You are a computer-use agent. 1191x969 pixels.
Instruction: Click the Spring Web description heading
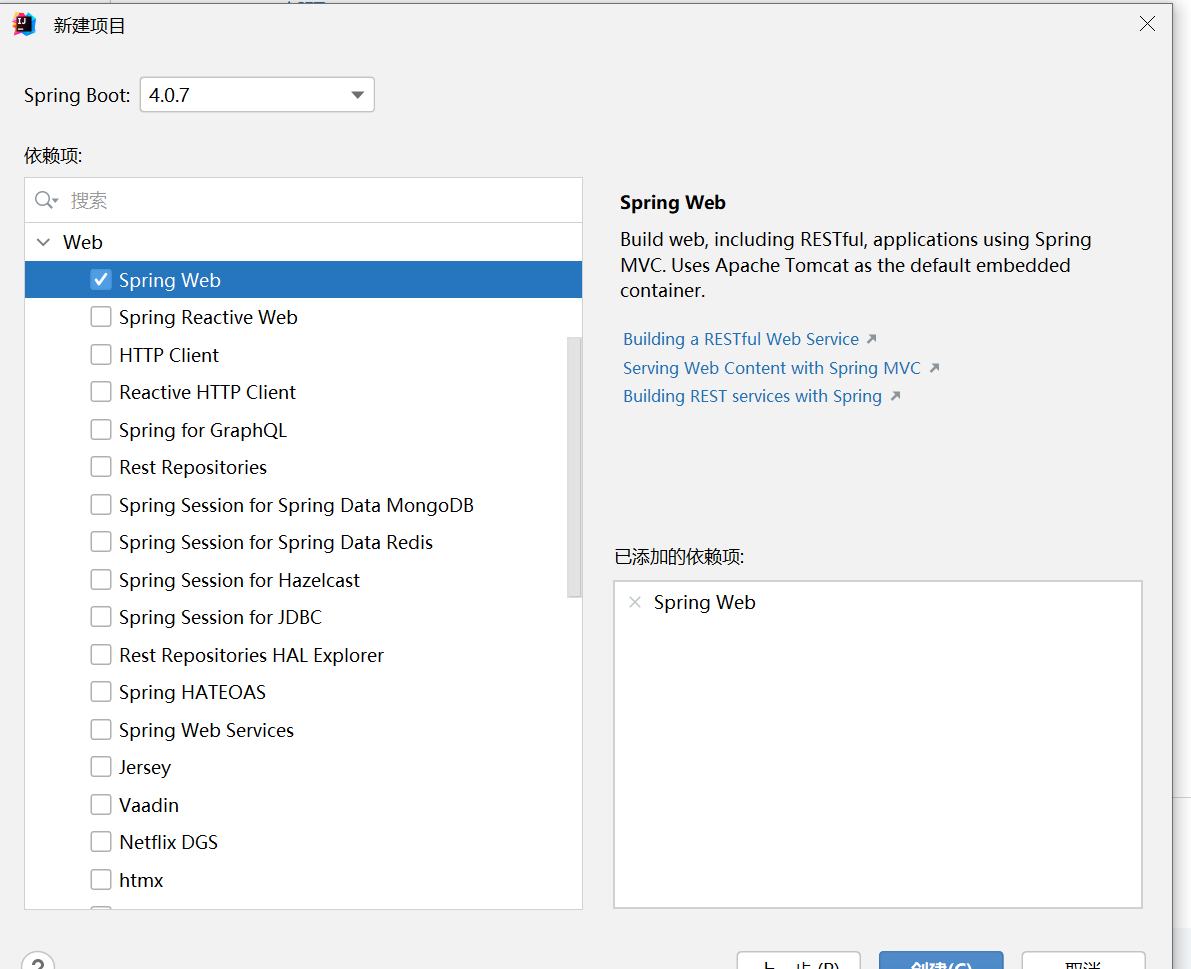pos(672,203)
